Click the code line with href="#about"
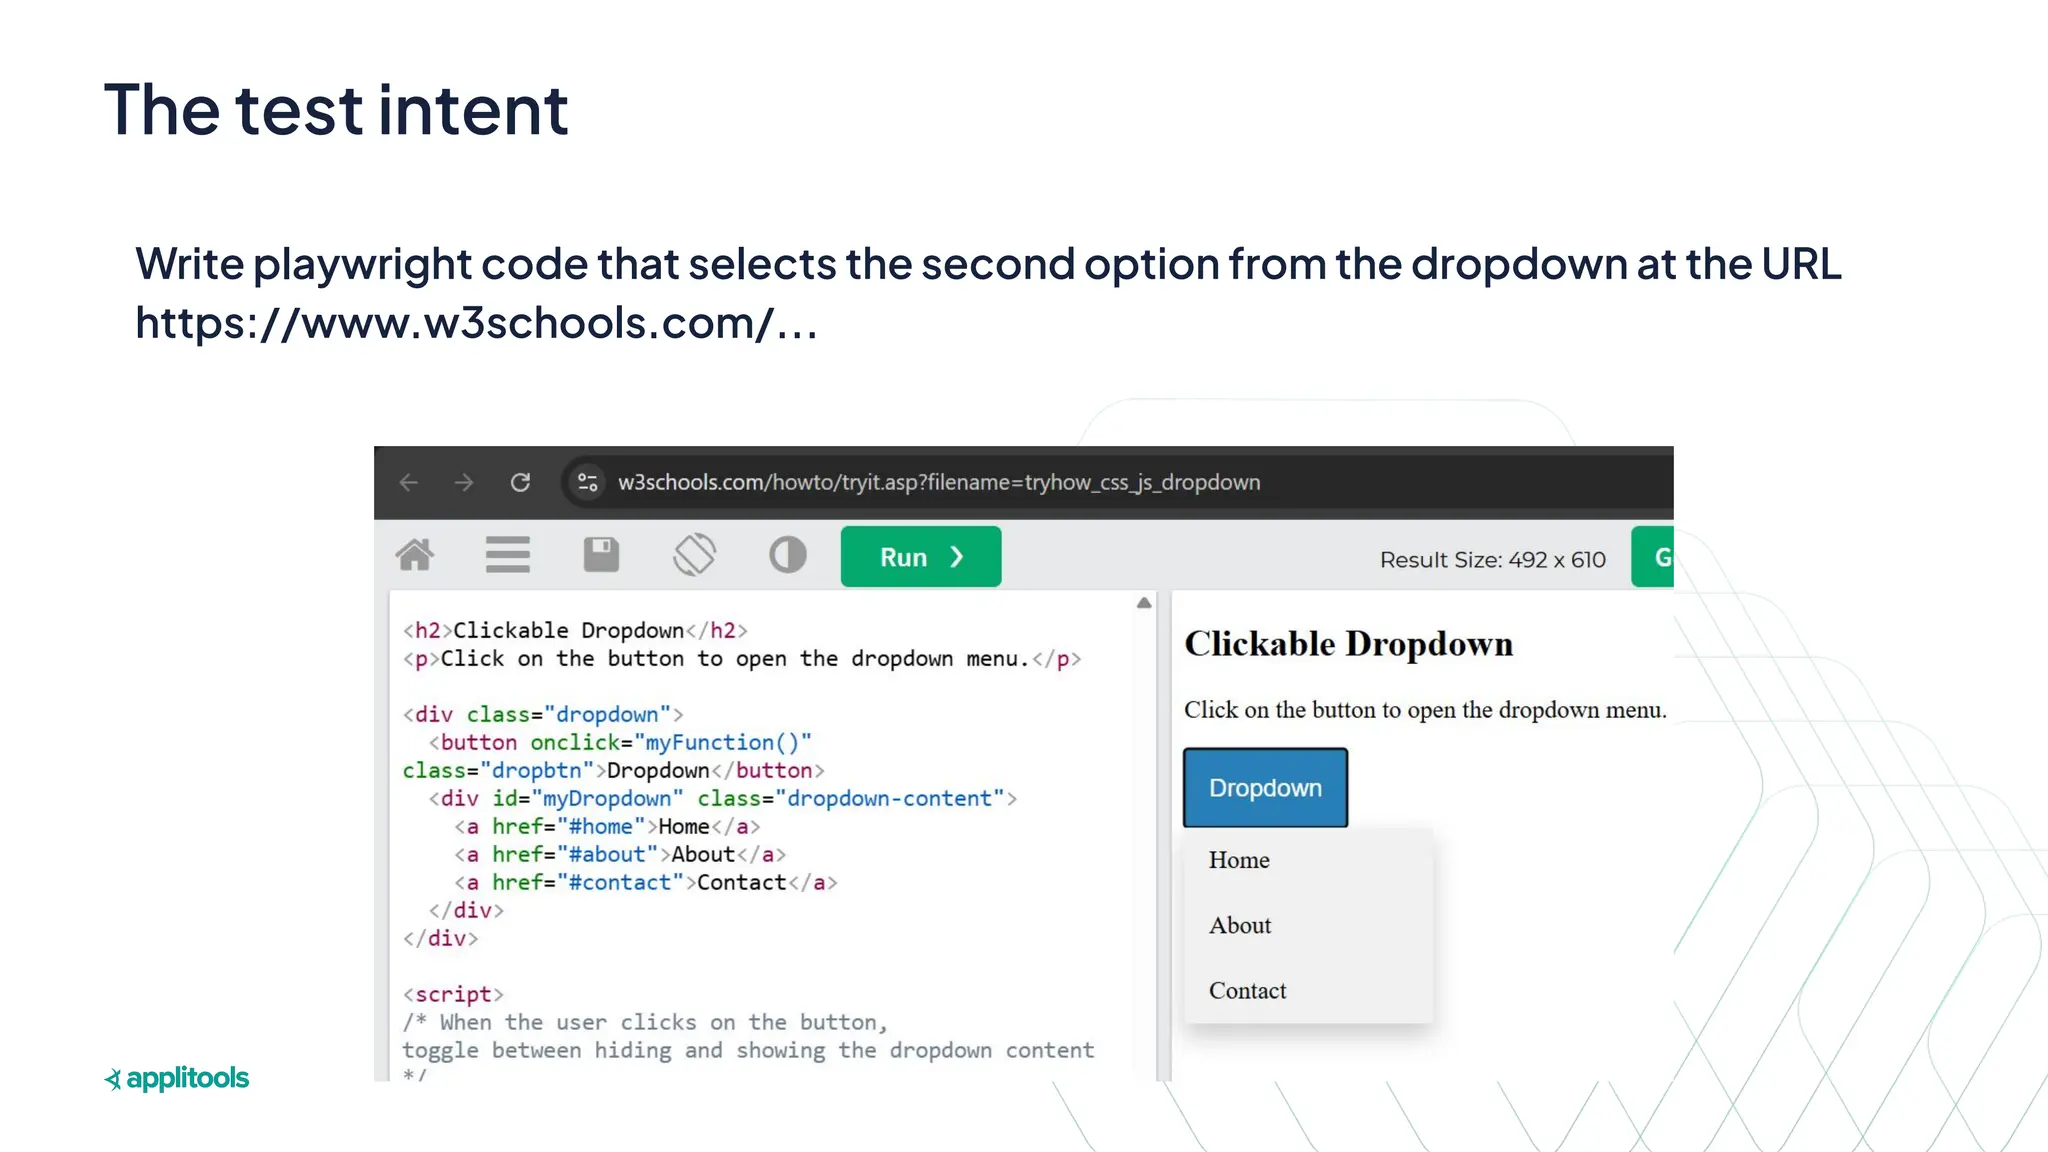This screenshot has height=1152, width=2048. click(620, 855)
